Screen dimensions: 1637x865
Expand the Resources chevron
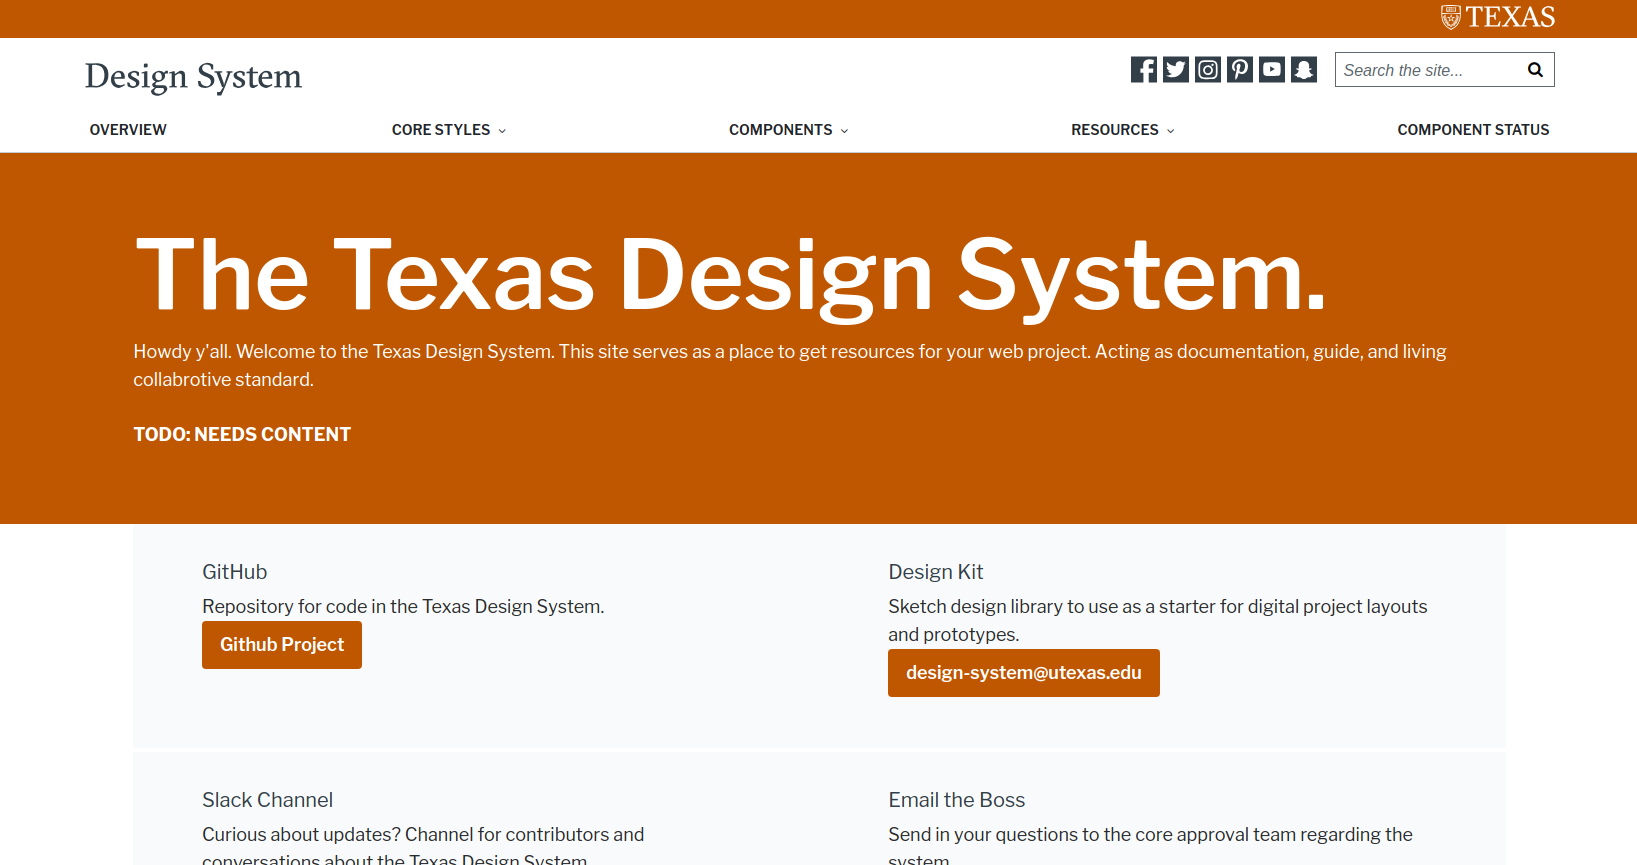[x=1170, y=131]
